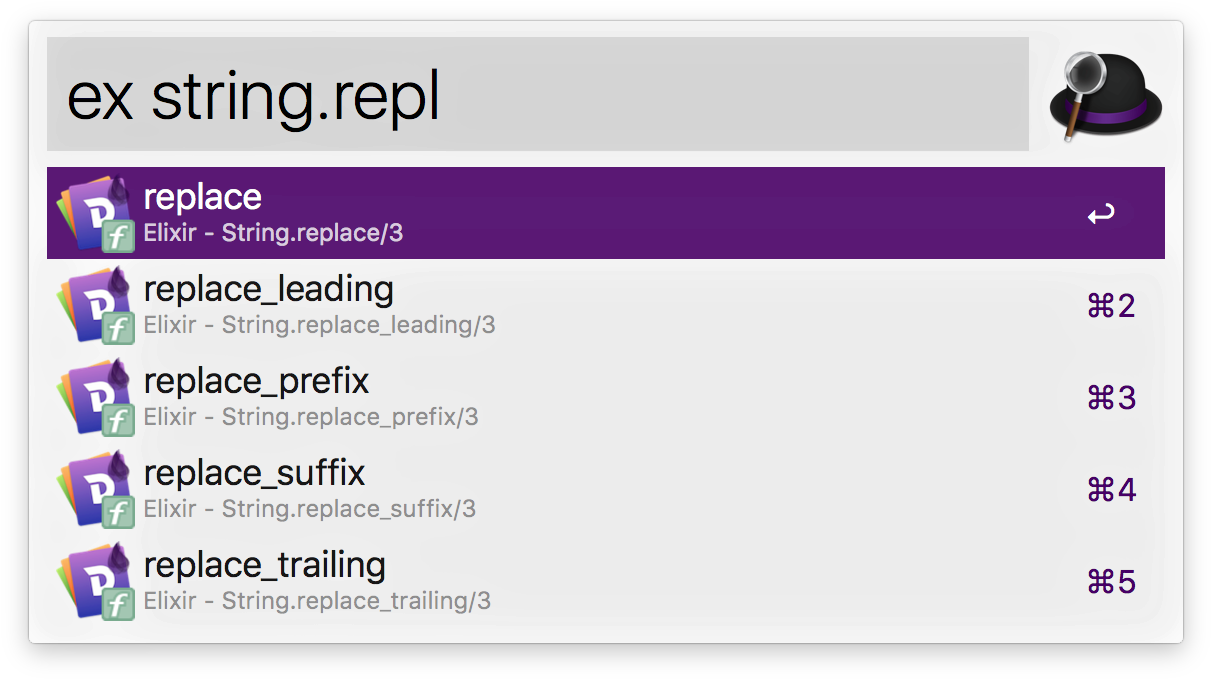Select the highlighted 'replace' result title

coord(203,197)
